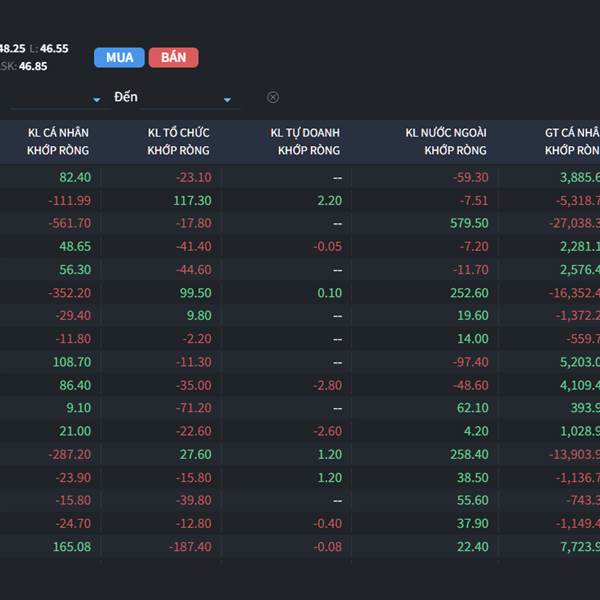Select the 117.30 institution volume cell
Screen dimensions: 600x600
192,201
